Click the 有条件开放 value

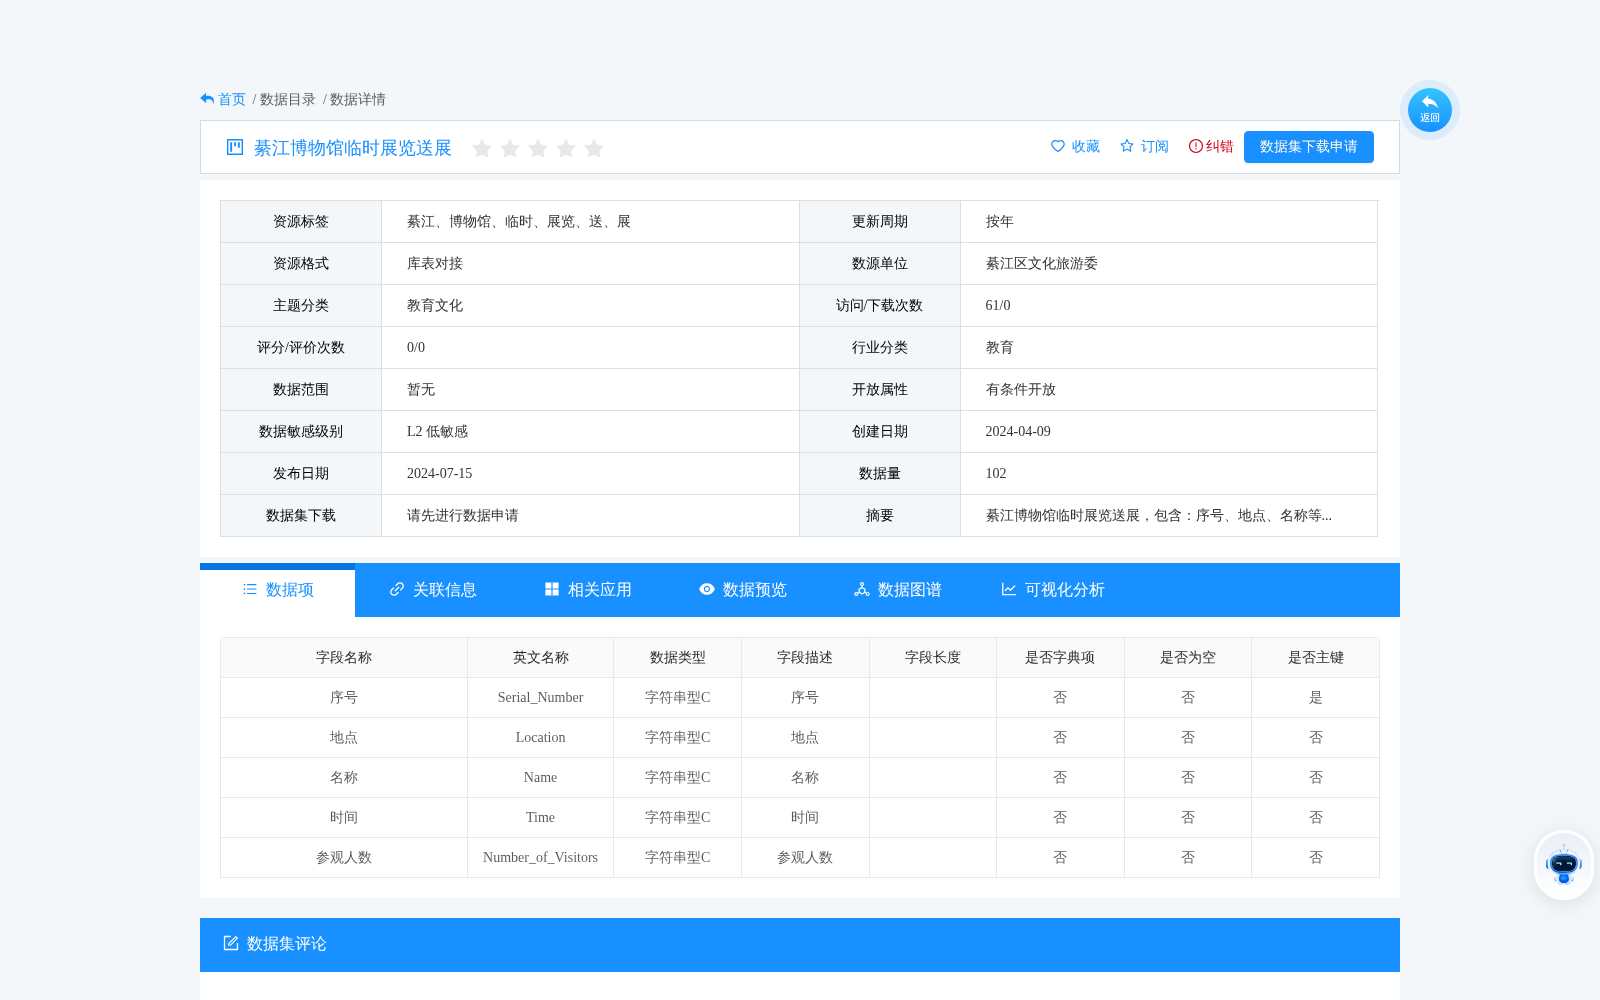click(x=1020, y=389)
